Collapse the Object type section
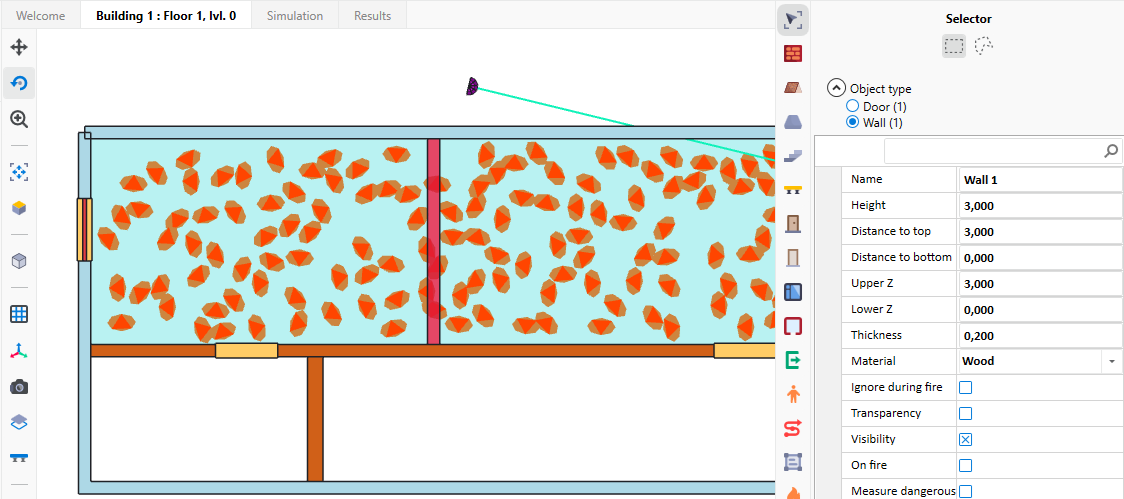The image size is (1124, 499). point(836,88)
